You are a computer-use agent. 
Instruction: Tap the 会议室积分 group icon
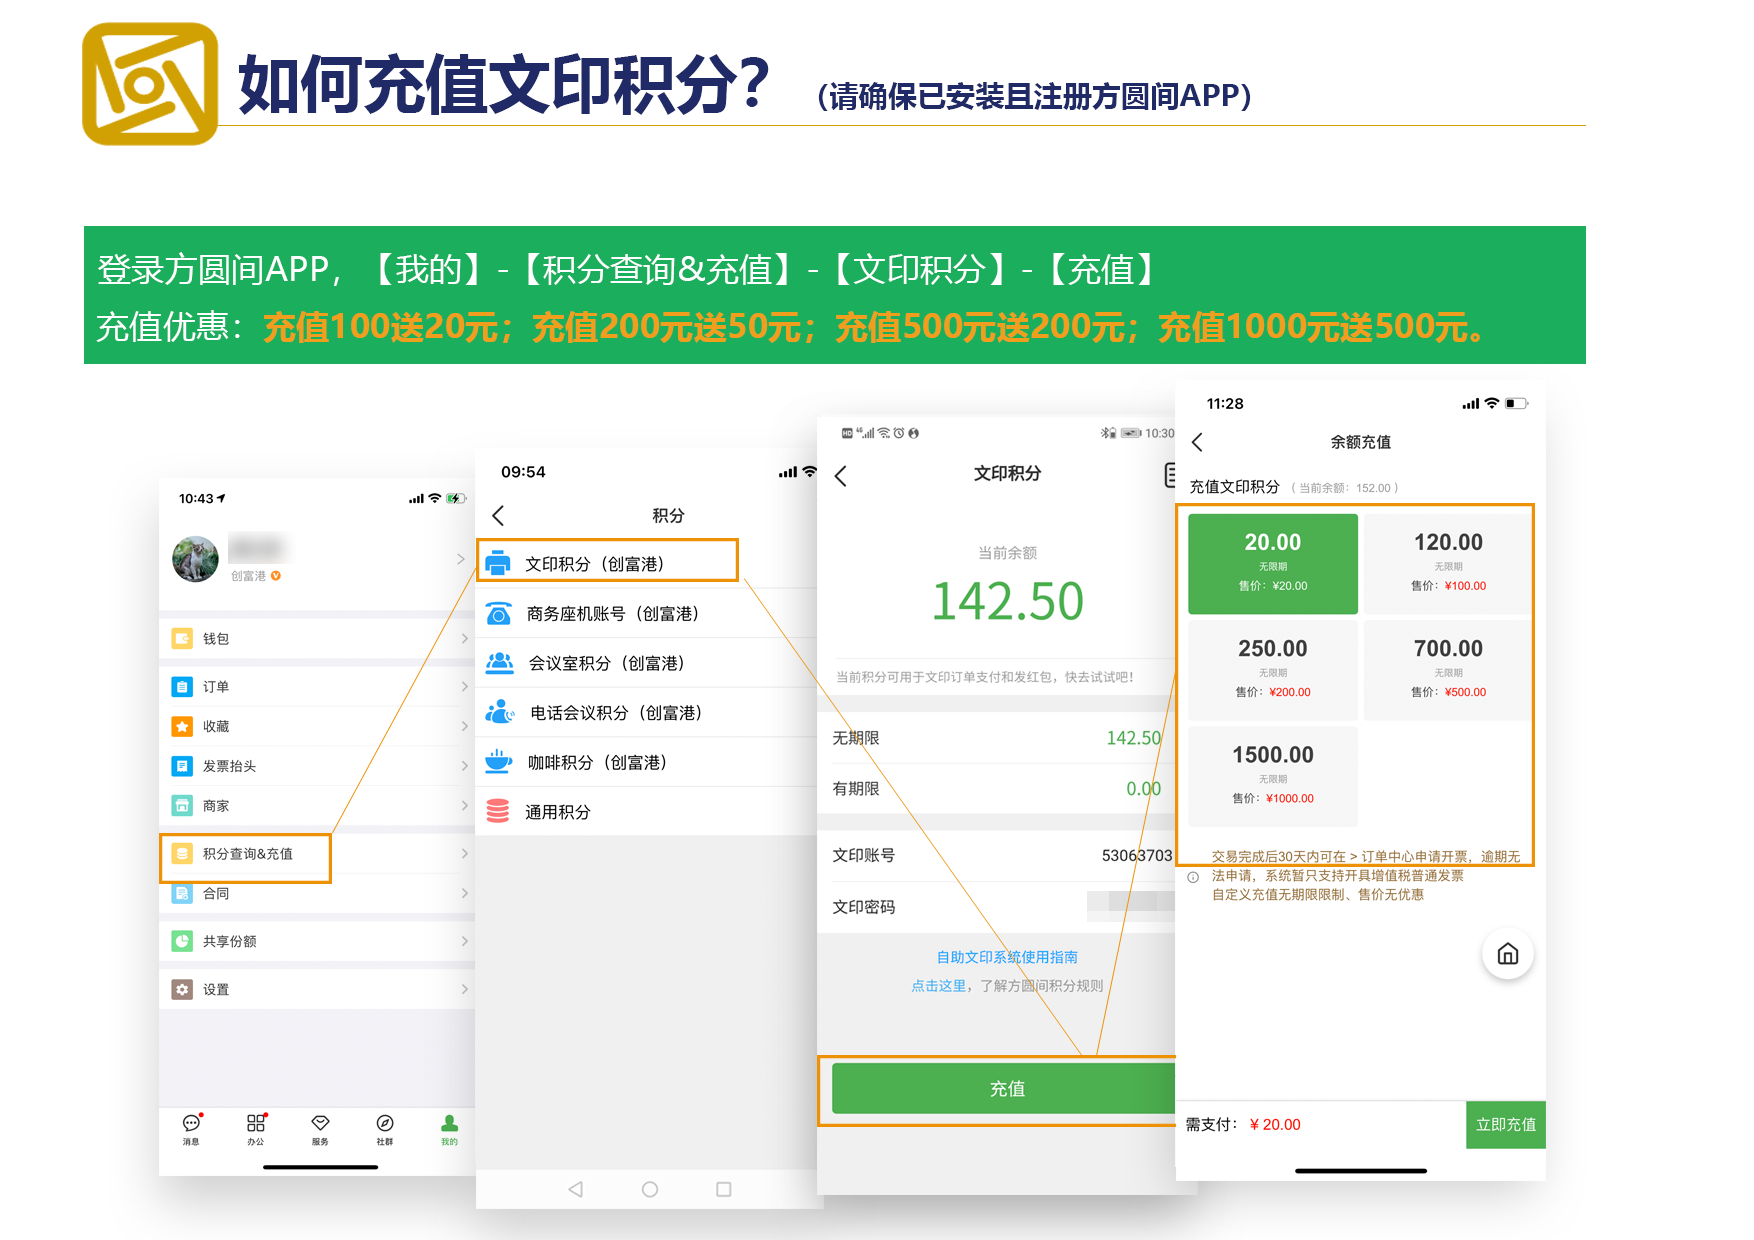497,661
